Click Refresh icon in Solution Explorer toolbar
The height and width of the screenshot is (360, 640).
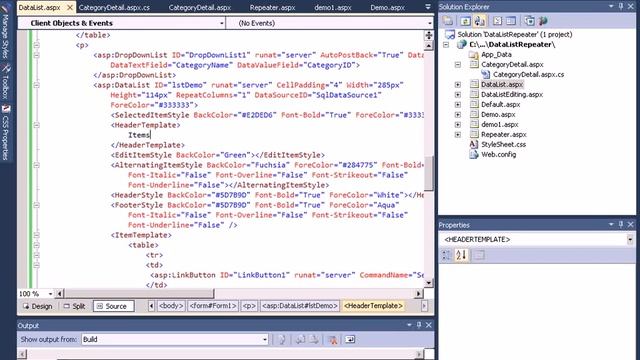pyautogui.click(x=465, y=21)
